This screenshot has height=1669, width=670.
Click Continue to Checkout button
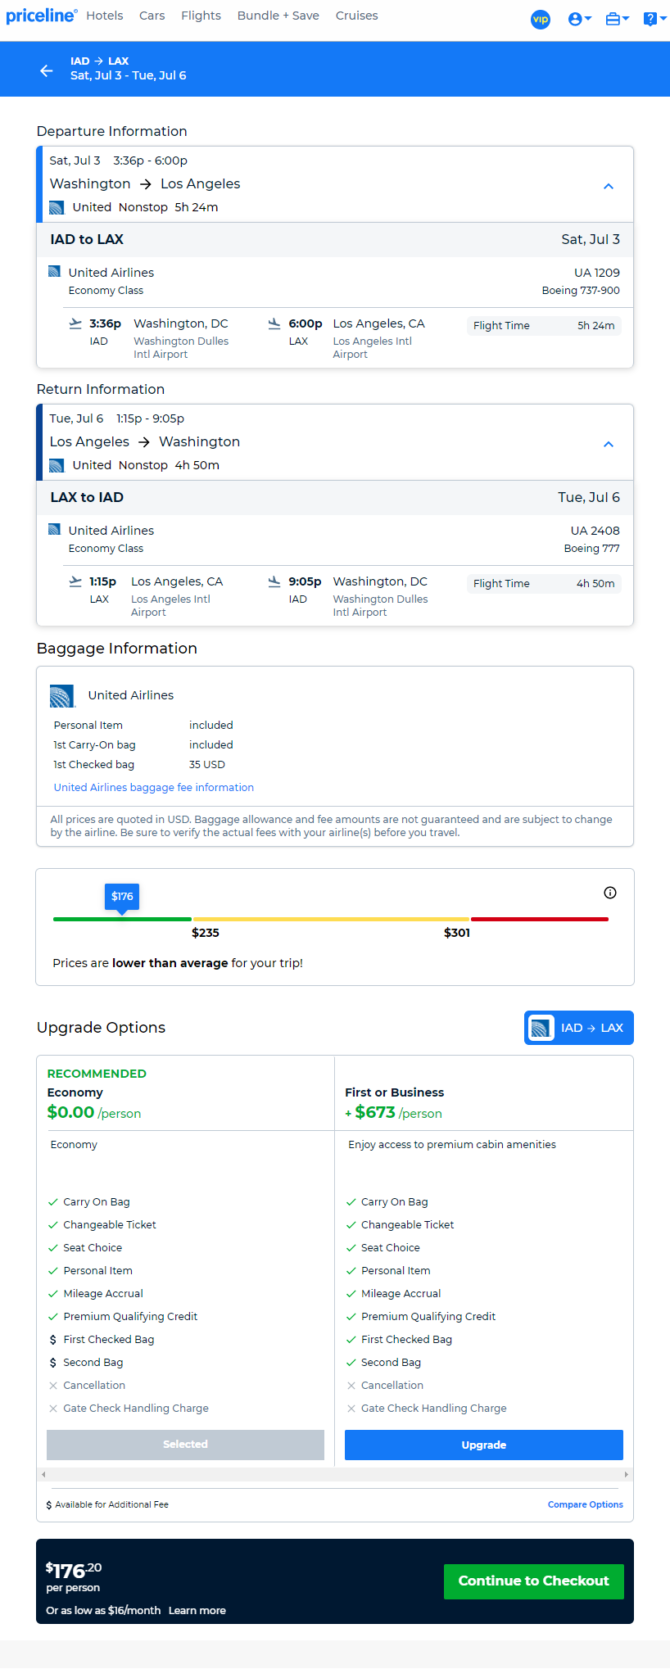click(x=534, y=1581)
